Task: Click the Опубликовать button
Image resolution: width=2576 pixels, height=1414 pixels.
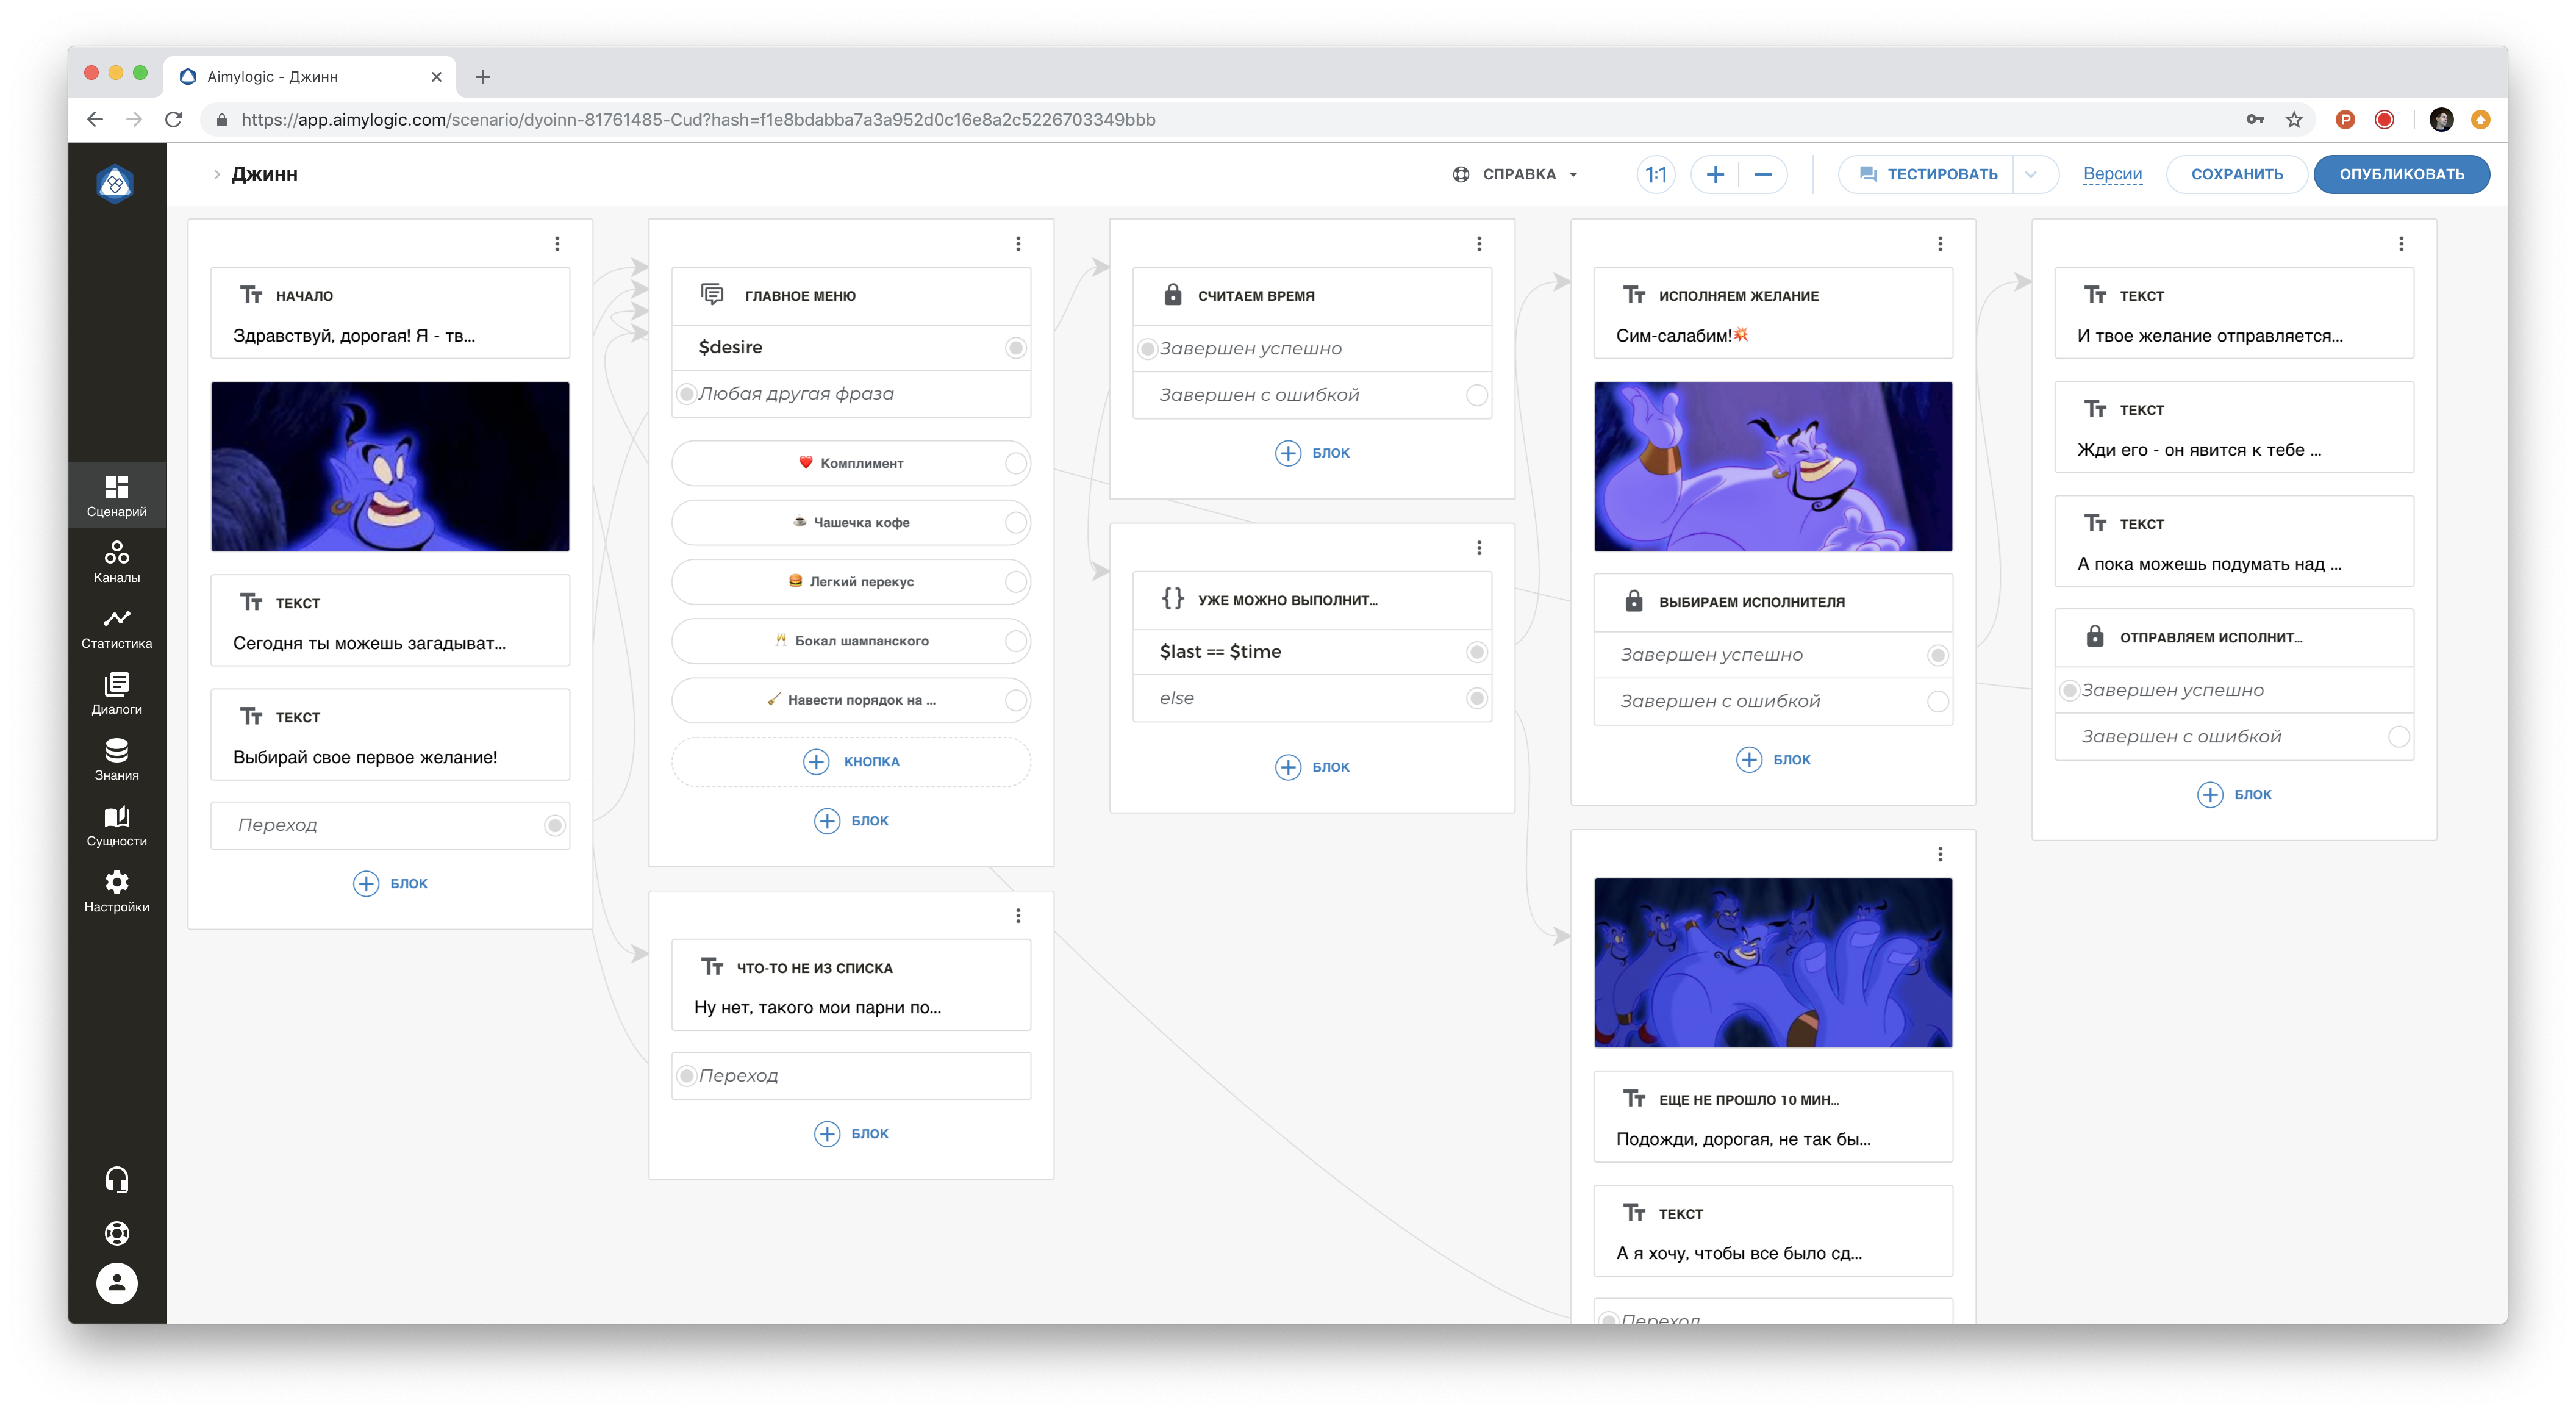Action: pyautogui.click(x=2401, y=174)
